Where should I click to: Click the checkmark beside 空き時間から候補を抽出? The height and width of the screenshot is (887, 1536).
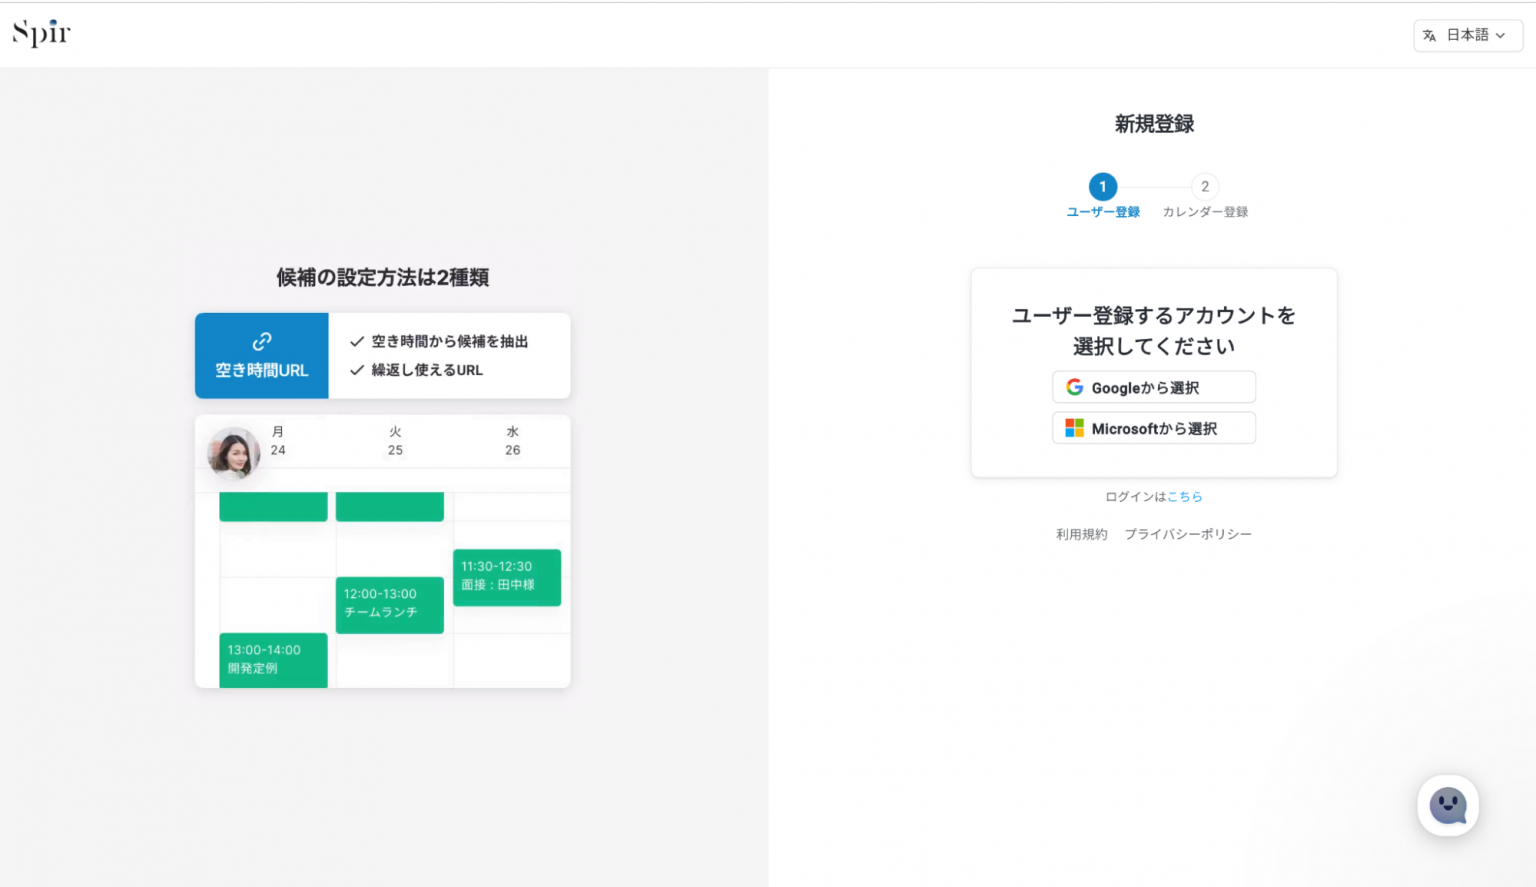coord(357,341)
